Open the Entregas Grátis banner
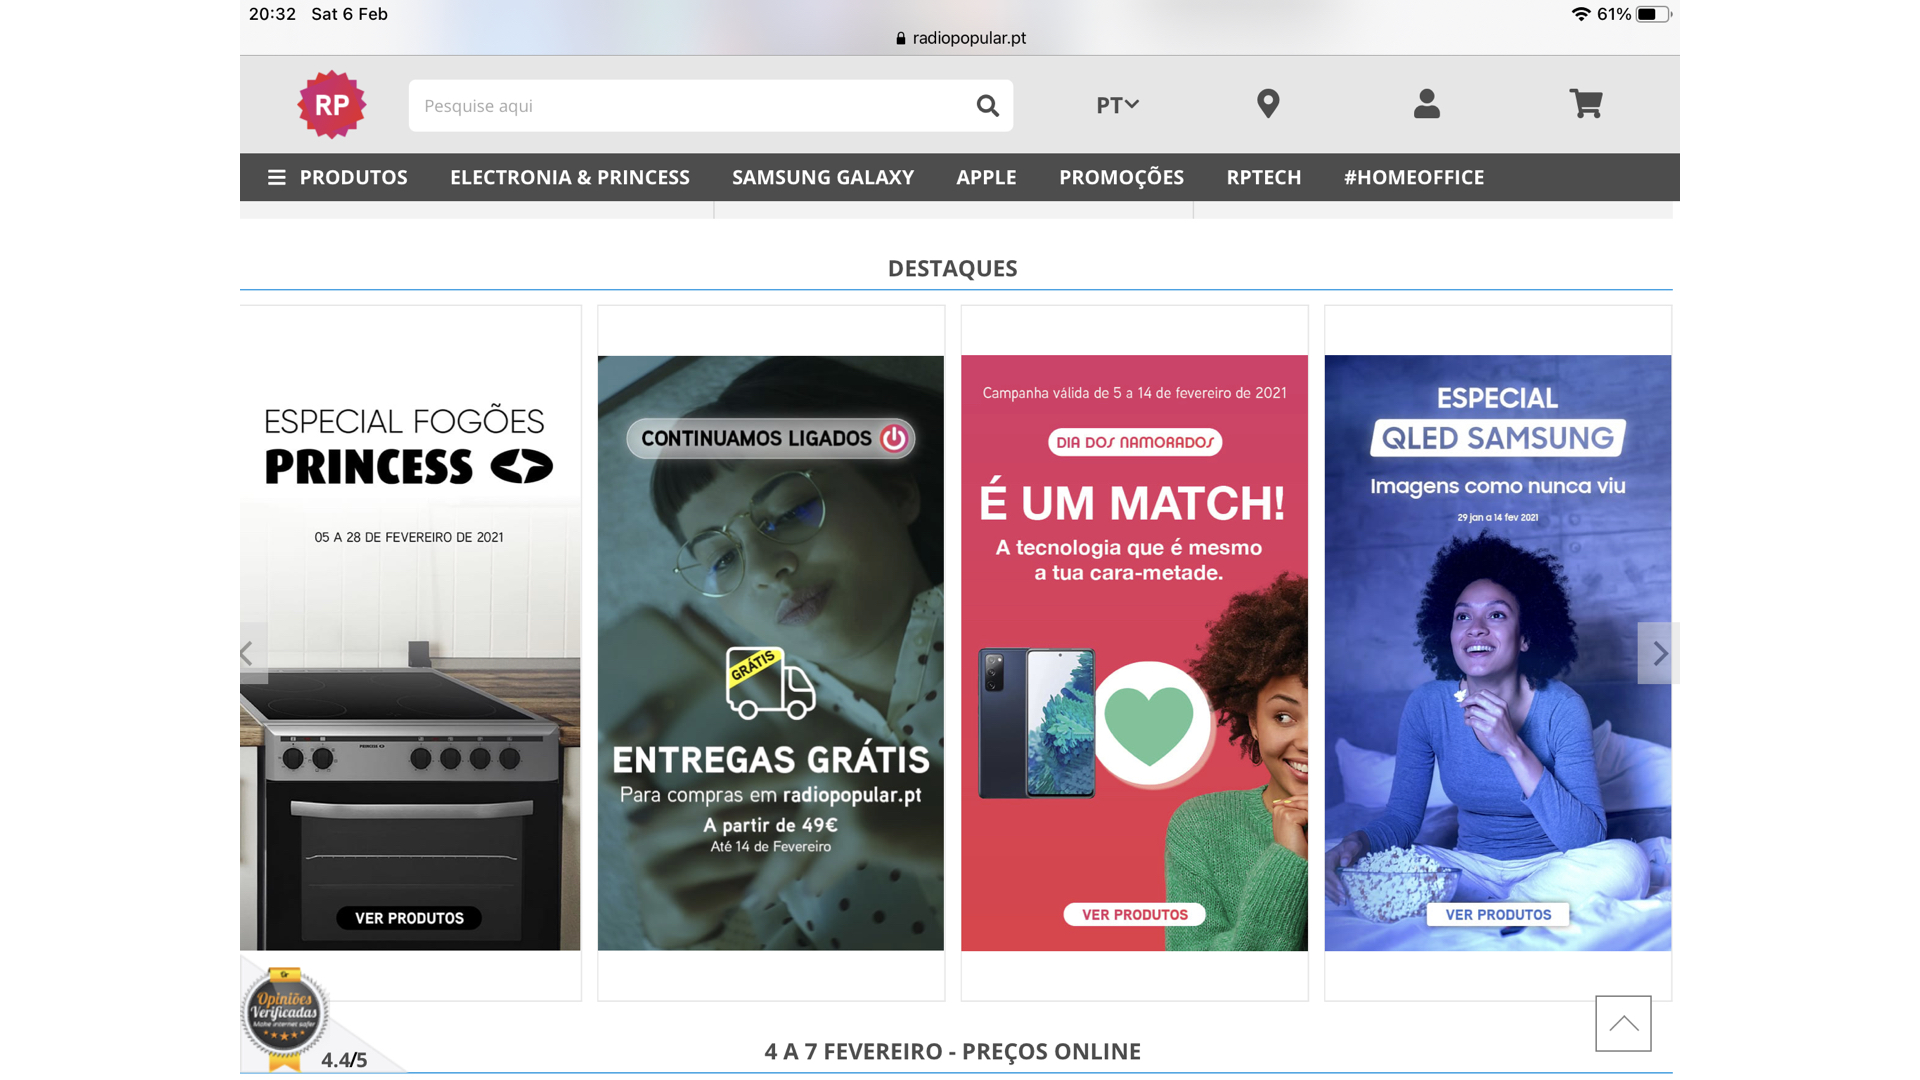Screen dimensions: 1920x1080 click(x=771, y=653)
